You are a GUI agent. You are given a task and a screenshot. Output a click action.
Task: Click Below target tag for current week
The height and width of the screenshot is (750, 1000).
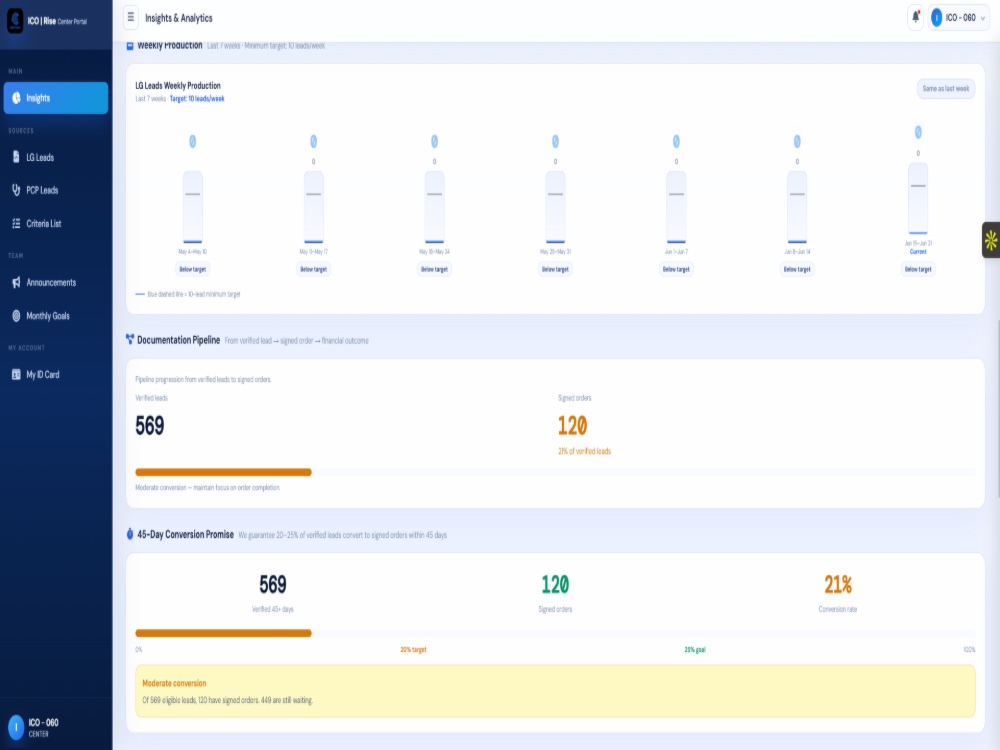tap(918, 269)
